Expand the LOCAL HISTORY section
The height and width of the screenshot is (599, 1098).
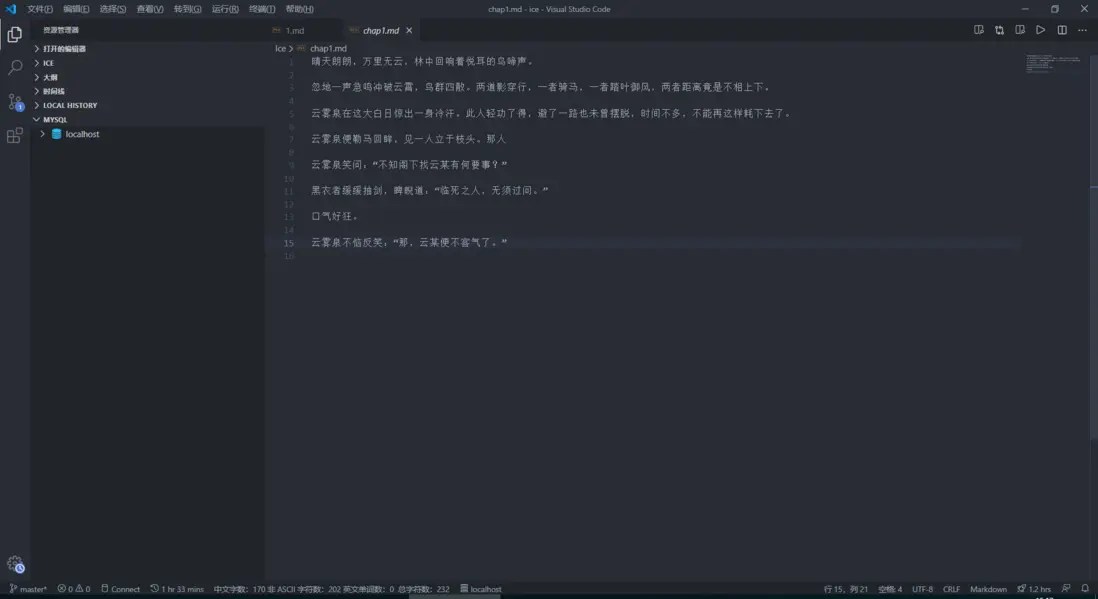[69, 105]
